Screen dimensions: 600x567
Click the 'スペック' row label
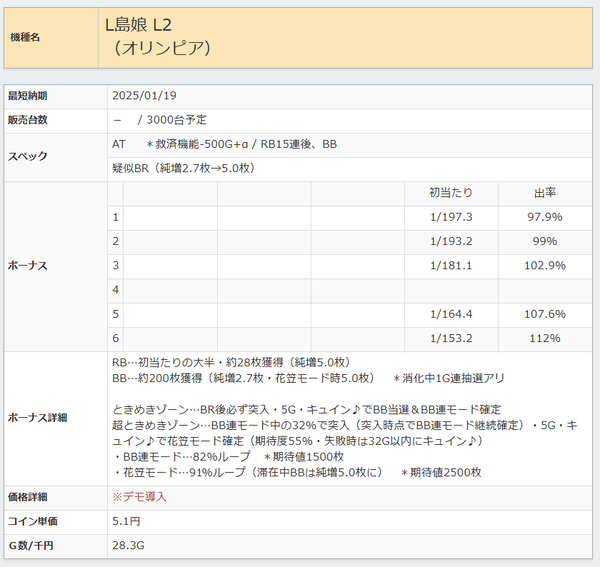(28, 156)
